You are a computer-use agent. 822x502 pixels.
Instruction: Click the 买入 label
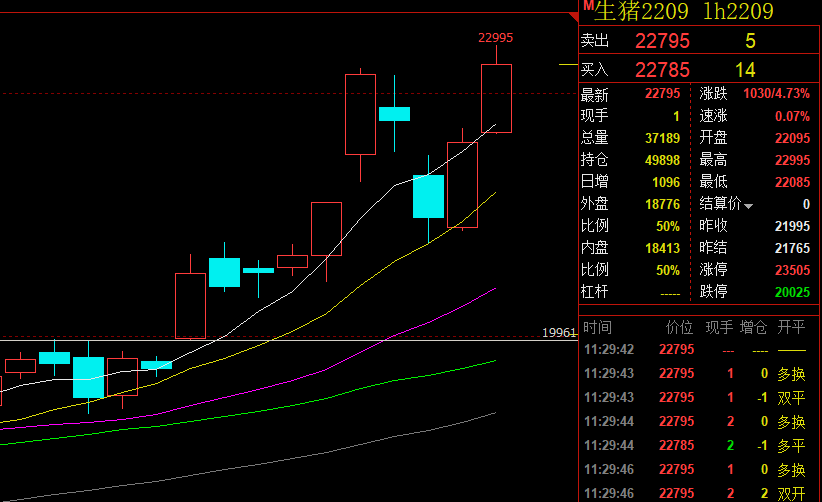pyautogui.click(x=595, y=69)
